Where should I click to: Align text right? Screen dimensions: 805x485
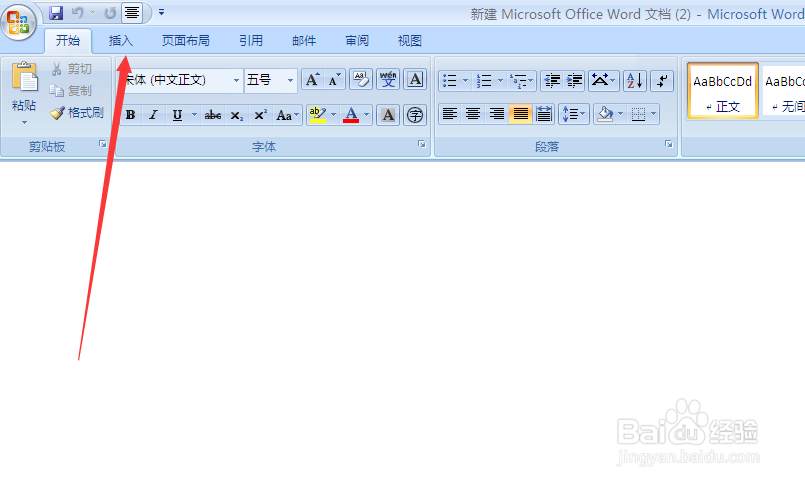[496, 114]
